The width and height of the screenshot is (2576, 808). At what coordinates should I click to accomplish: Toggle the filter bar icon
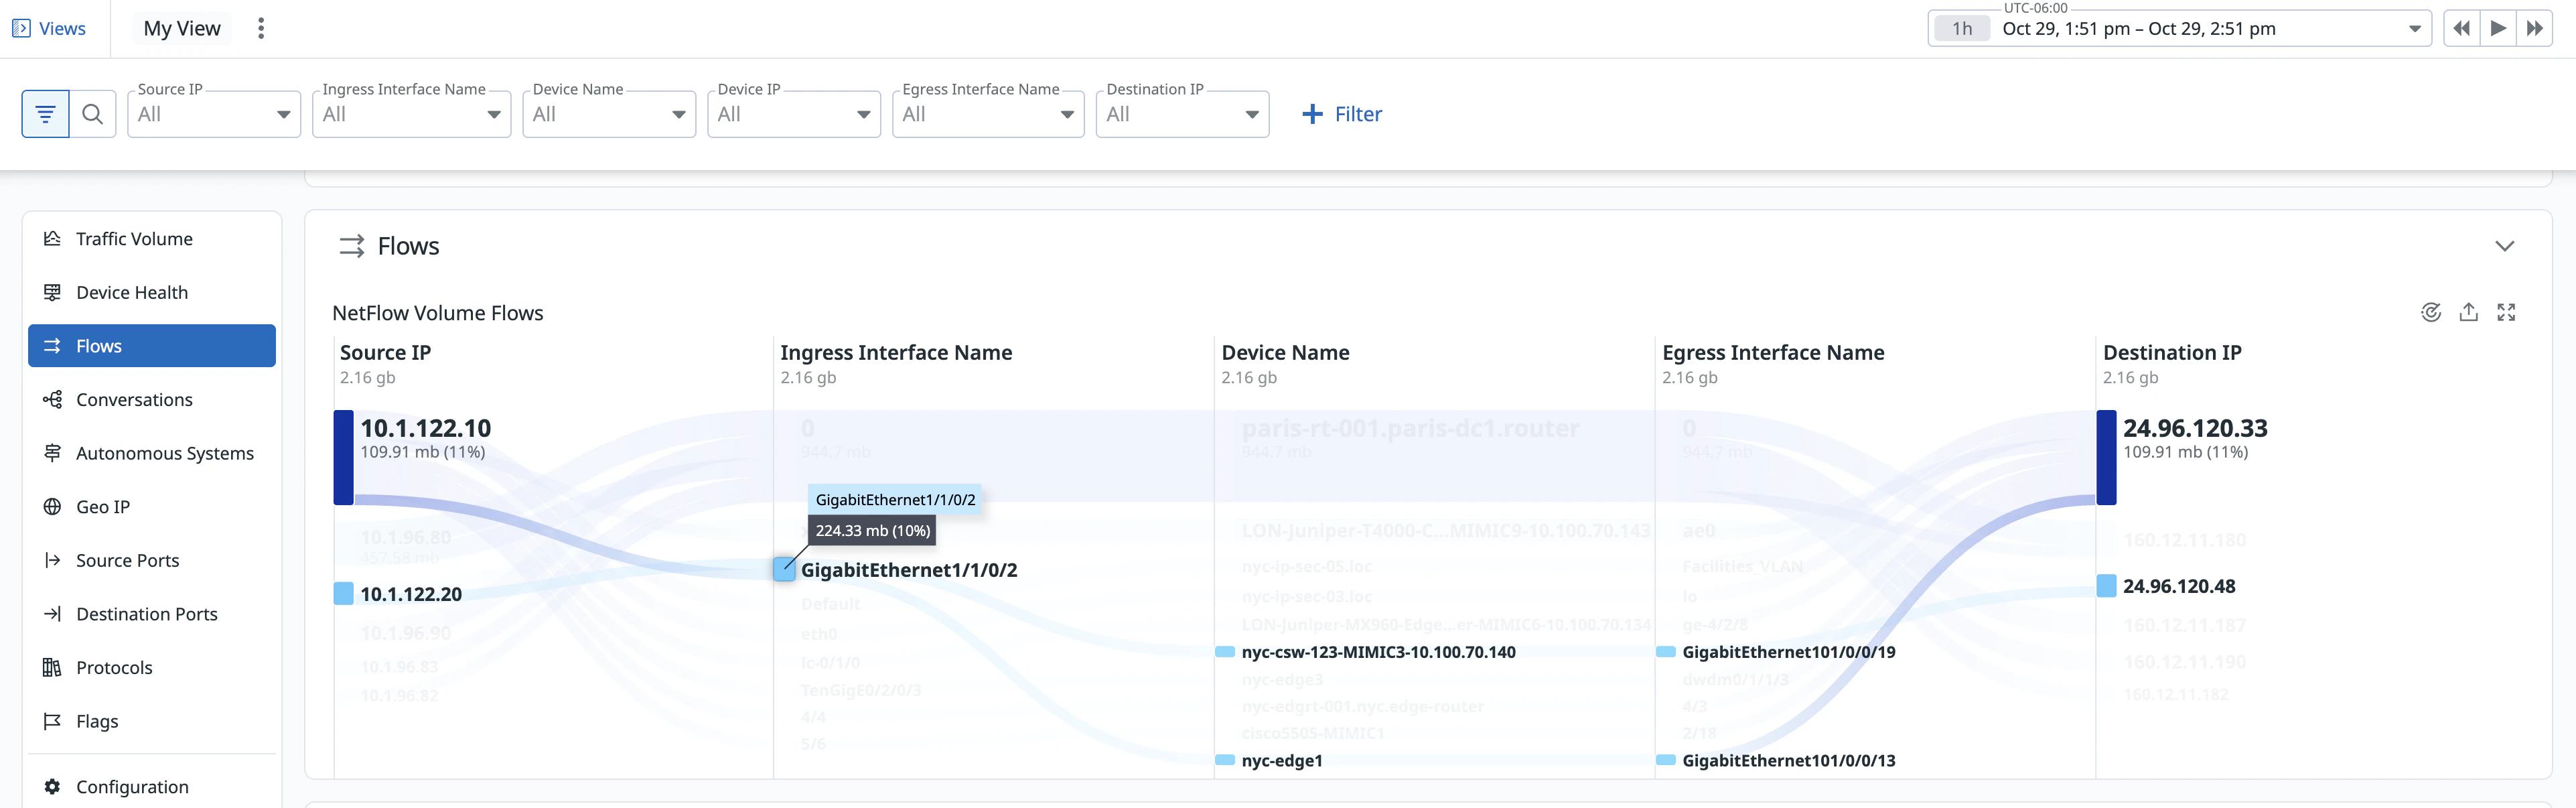[x=45, y=114]
